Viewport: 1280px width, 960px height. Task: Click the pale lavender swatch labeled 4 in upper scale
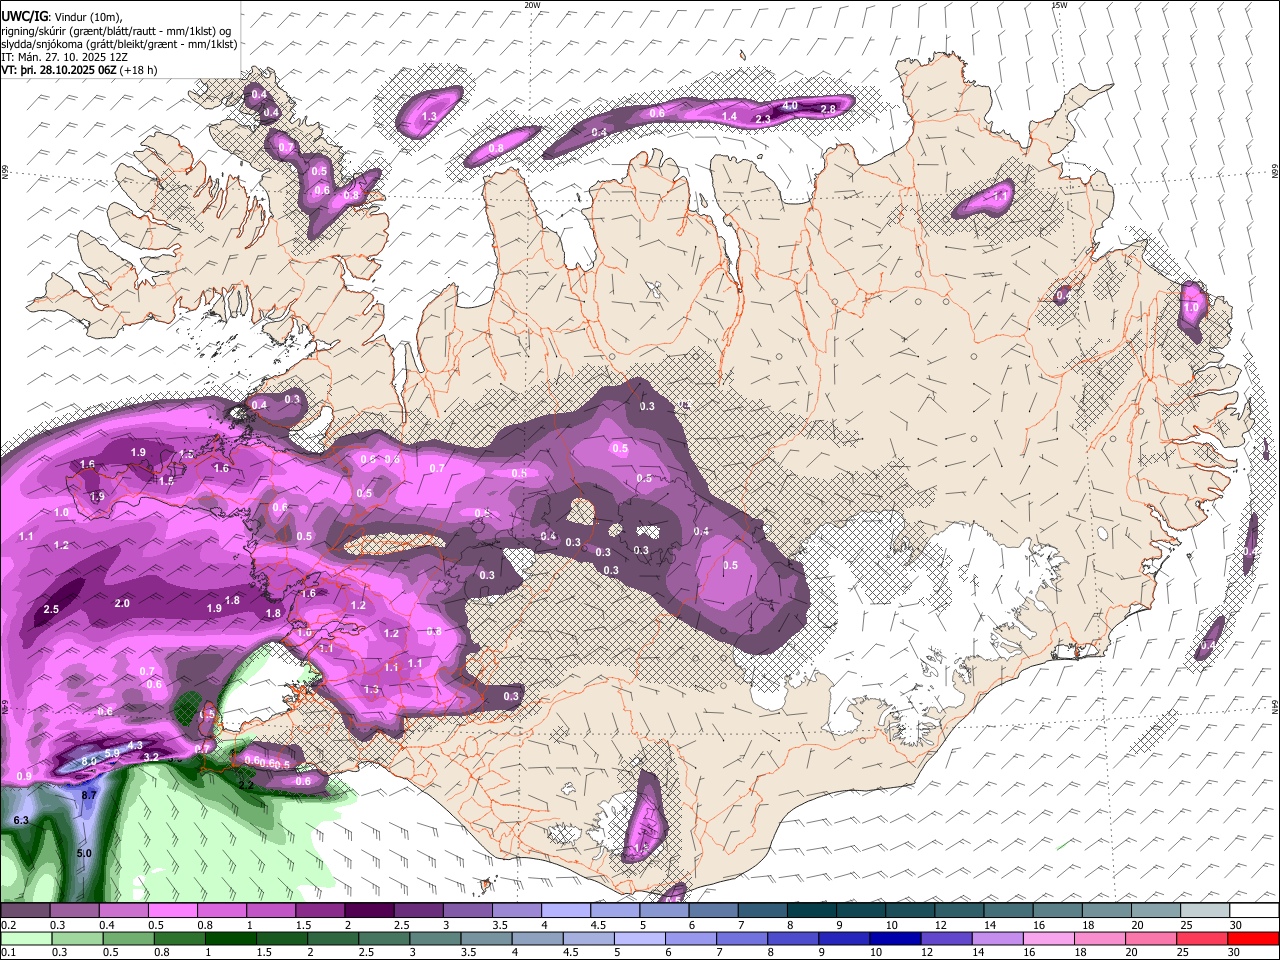click(565, 911)
